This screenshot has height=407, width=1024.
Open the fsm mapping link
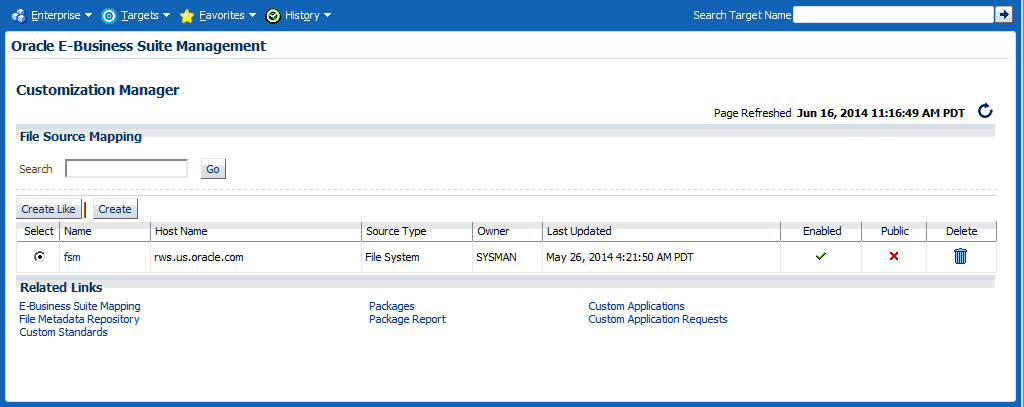72,257
